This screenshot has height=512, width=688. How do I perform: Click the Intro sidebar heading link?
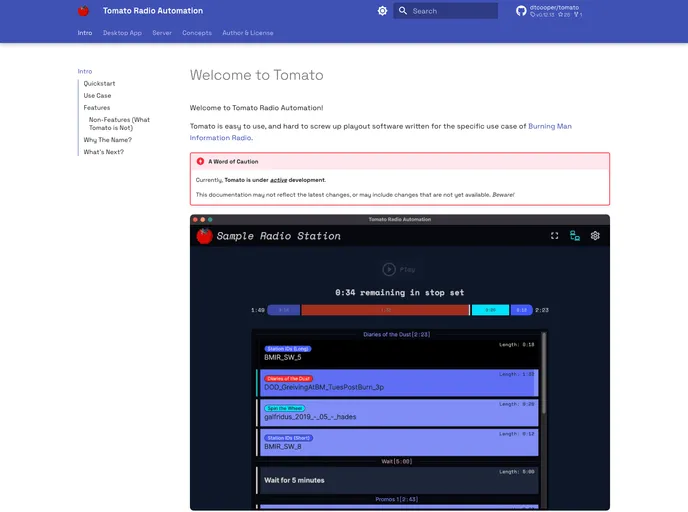(x=85, y=71)
